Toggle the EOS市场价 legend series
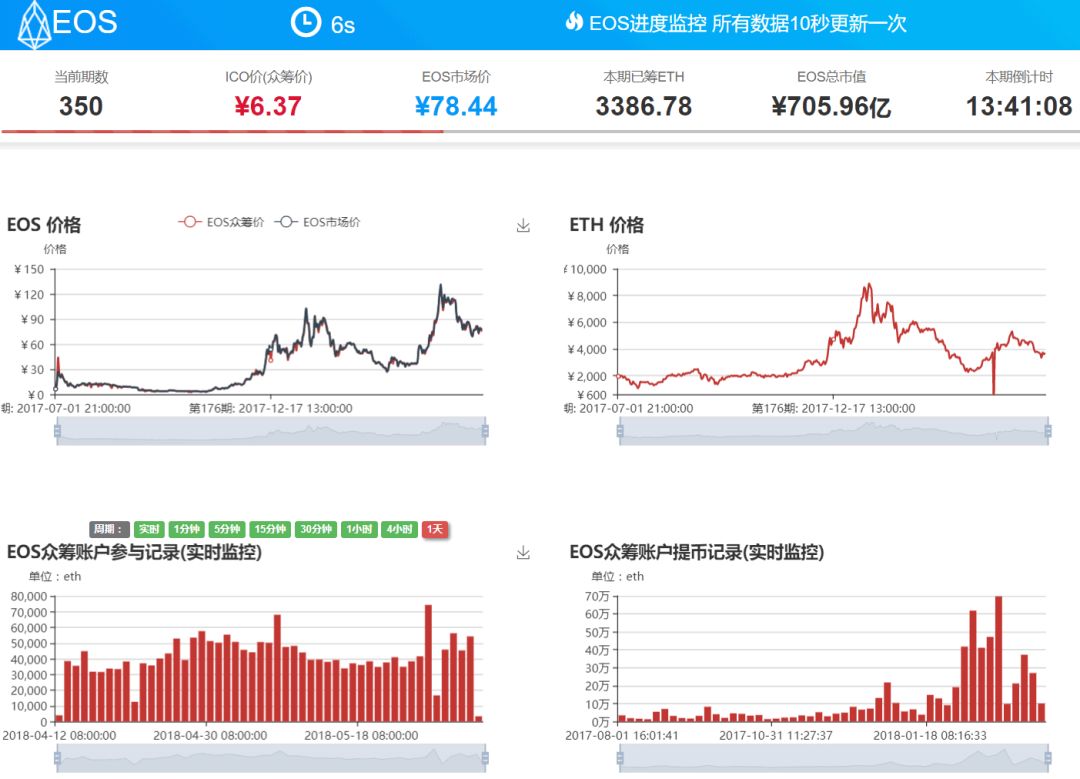This screenshot has width=1080, height=779. pyautogui.click(x=318, y=222)
